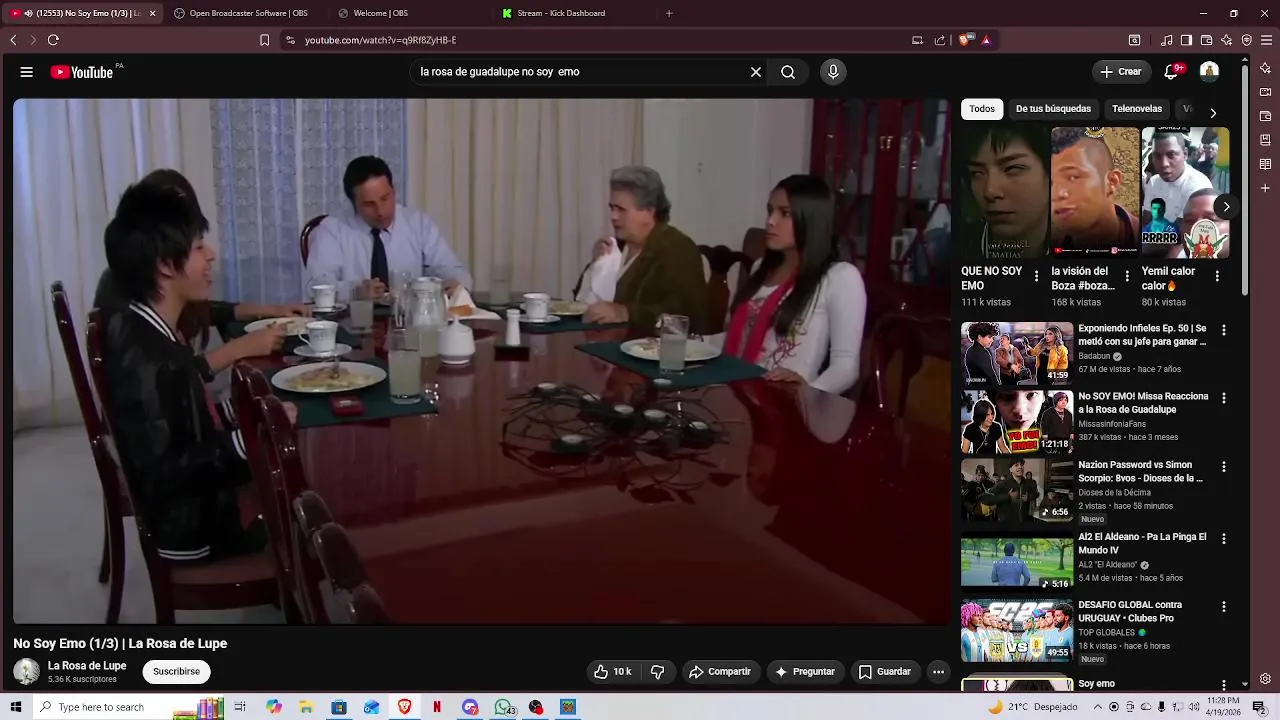
Task: Open options for Yemil calor short
Action: 1217,277
